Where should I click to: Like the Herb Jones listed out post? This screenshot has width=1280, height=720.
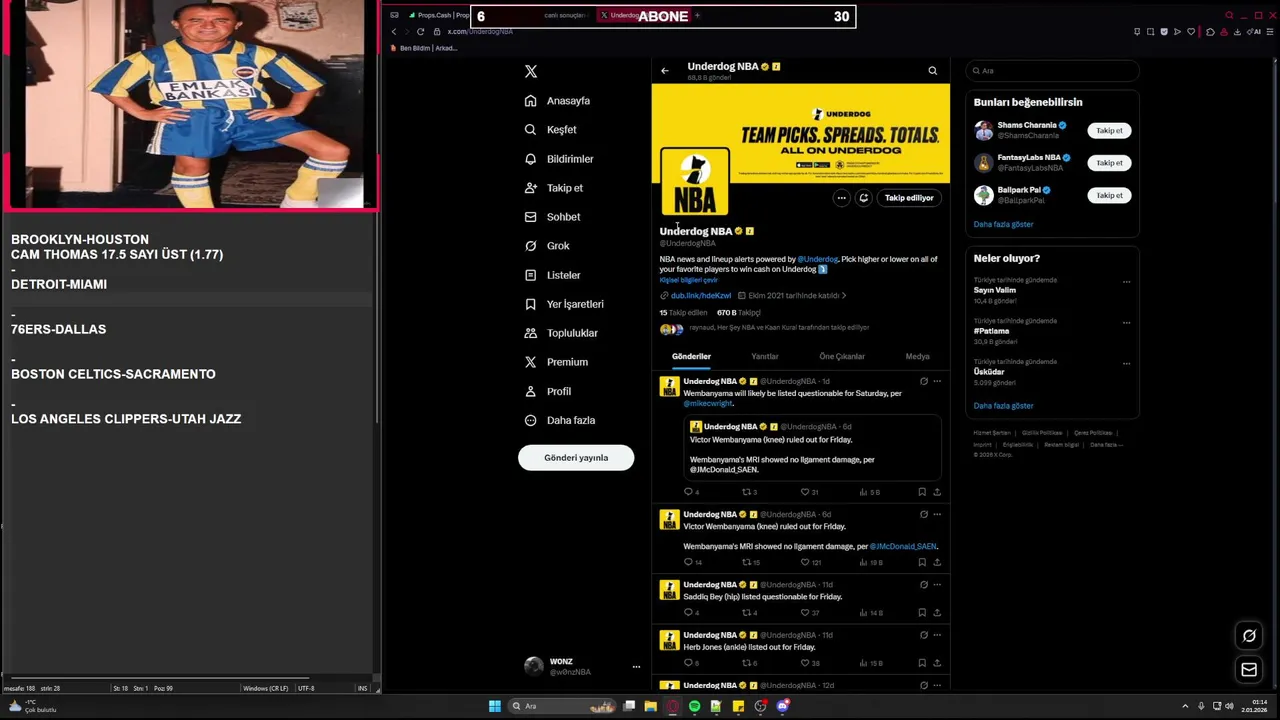coord(805,663)
